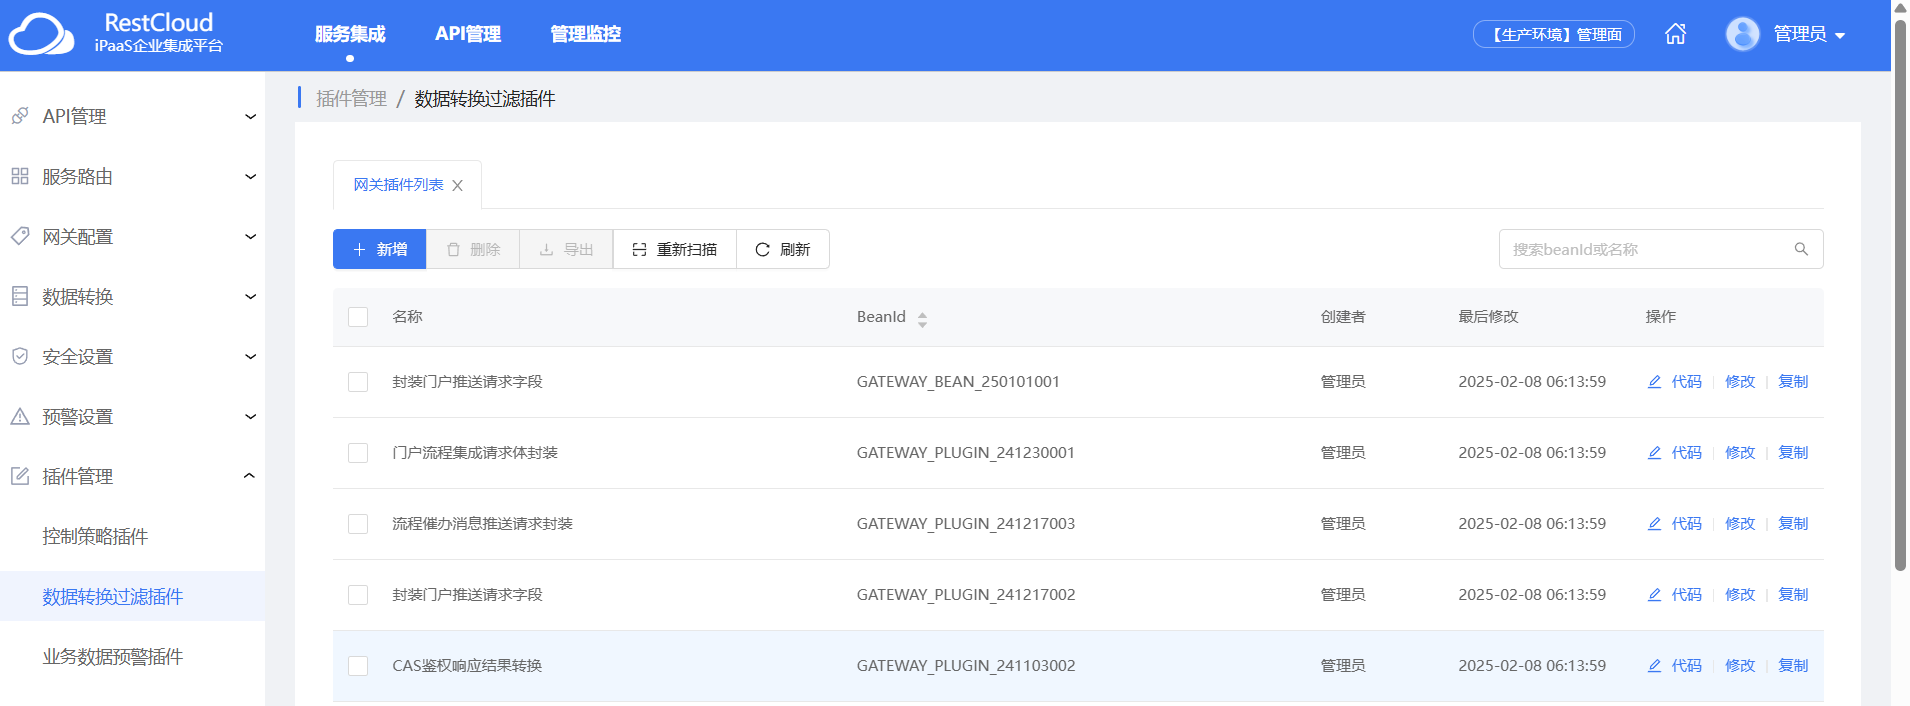1910x706 pixels.
Task: Click 修改 for GATEWAY_PLUGIN_241217003
Action: pyautogui.click(x=1740, y=524)
